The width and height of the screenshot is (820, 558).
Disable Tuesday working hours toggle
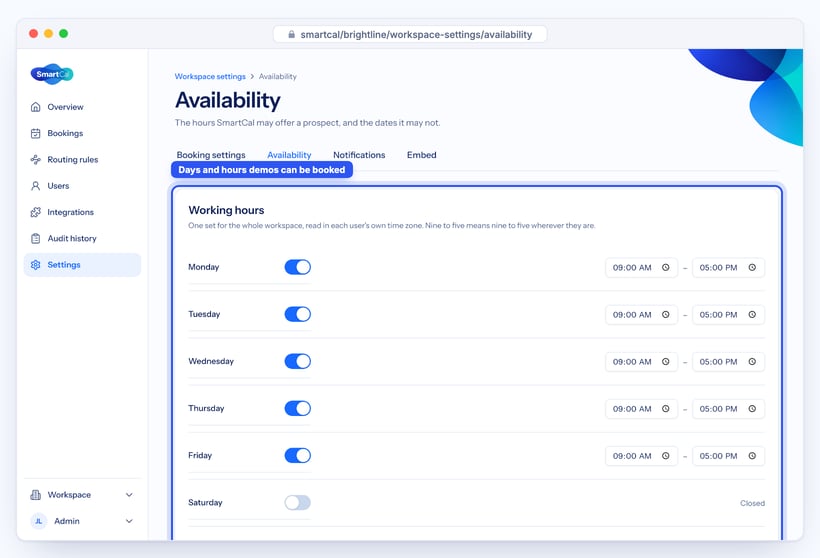click(x=298, y=314)
